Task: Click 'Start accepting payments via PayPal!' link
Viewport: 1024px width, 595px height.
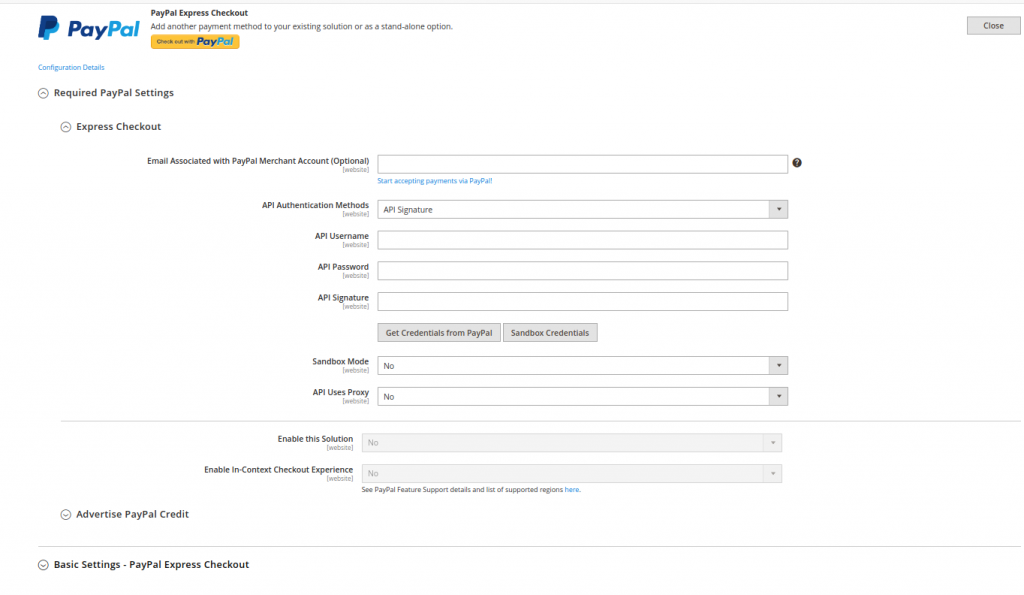Action: click(434, 181)
